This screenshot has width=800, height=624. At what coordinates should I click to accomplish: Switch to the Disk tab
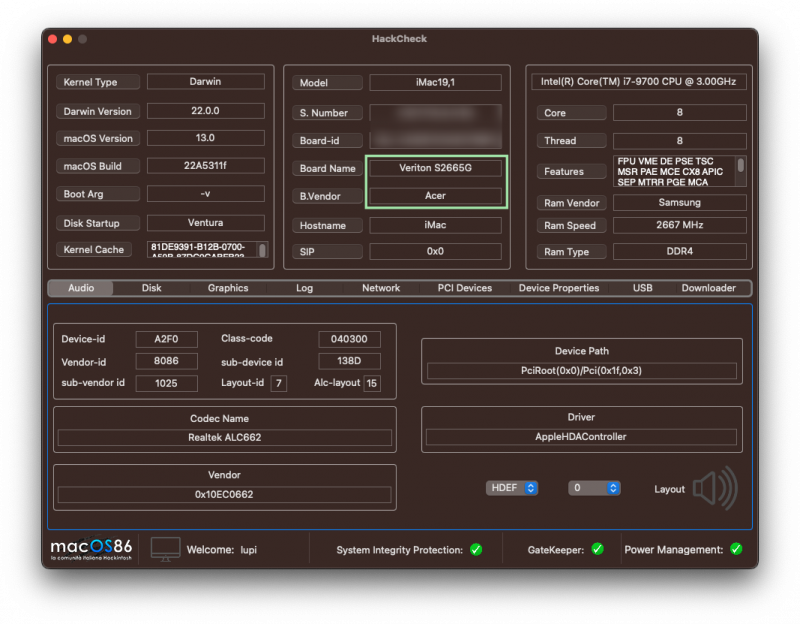151,288
